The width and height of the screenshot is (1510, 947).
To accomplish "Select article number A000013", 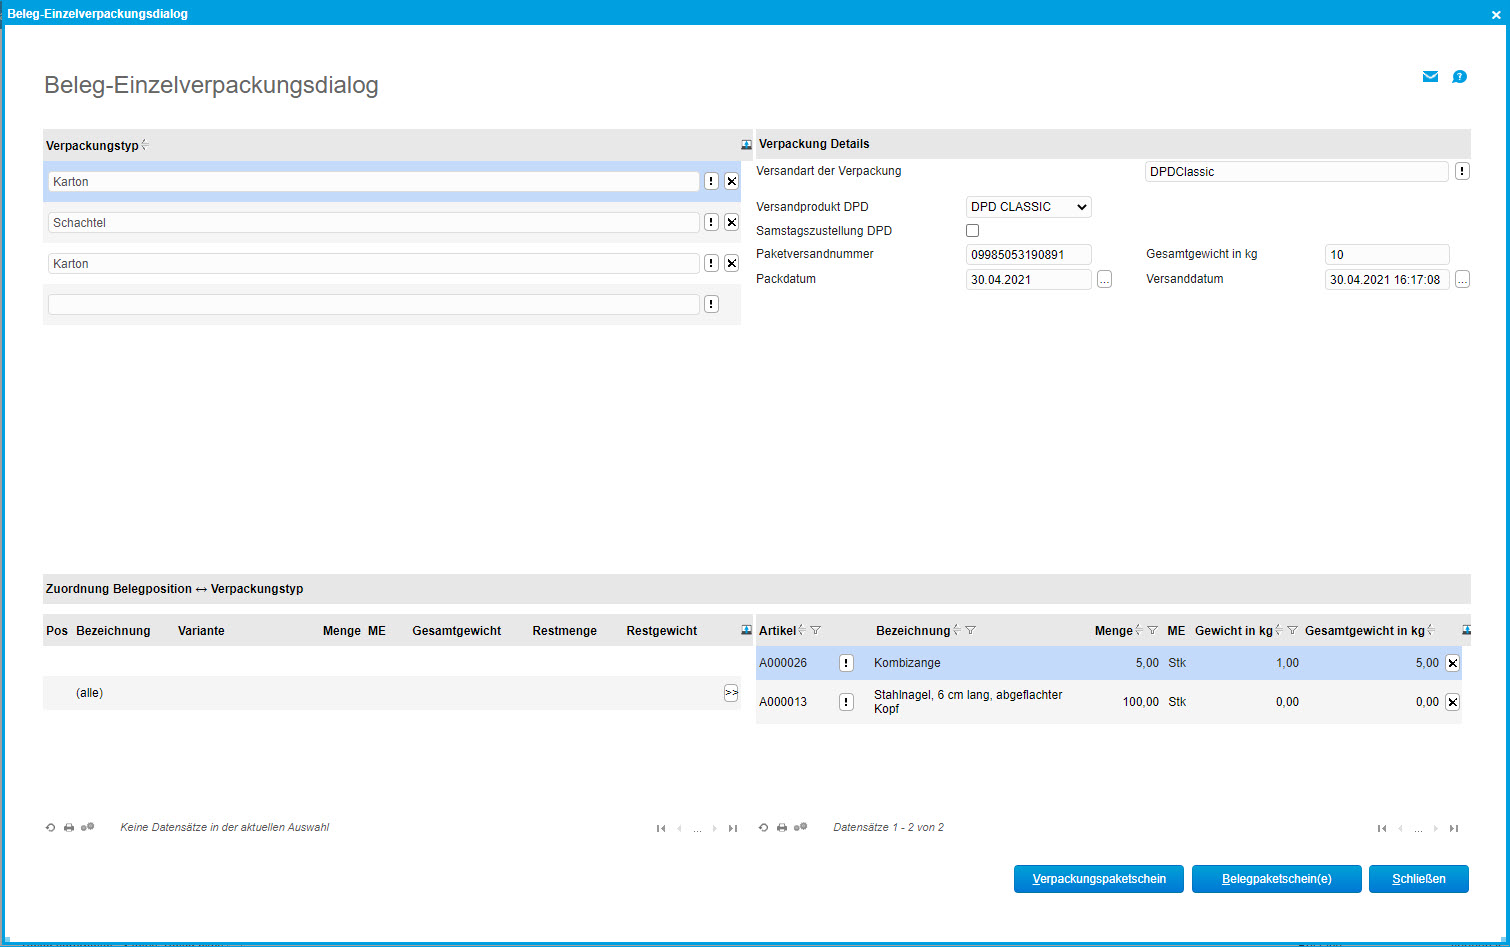I will [783, 702].
